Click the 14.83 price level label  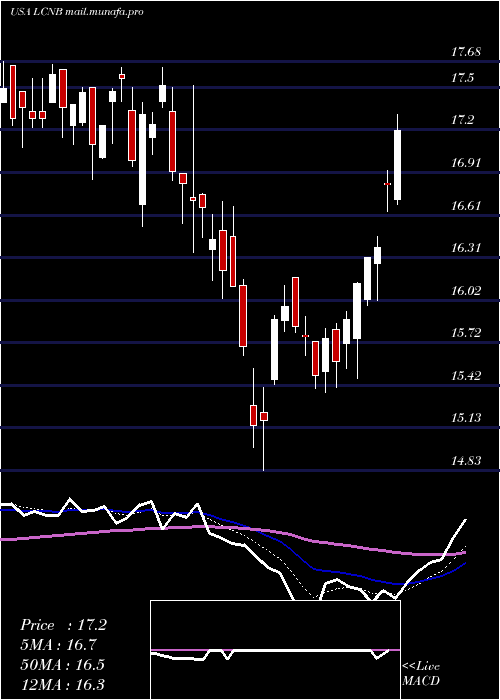click(466, 460)
